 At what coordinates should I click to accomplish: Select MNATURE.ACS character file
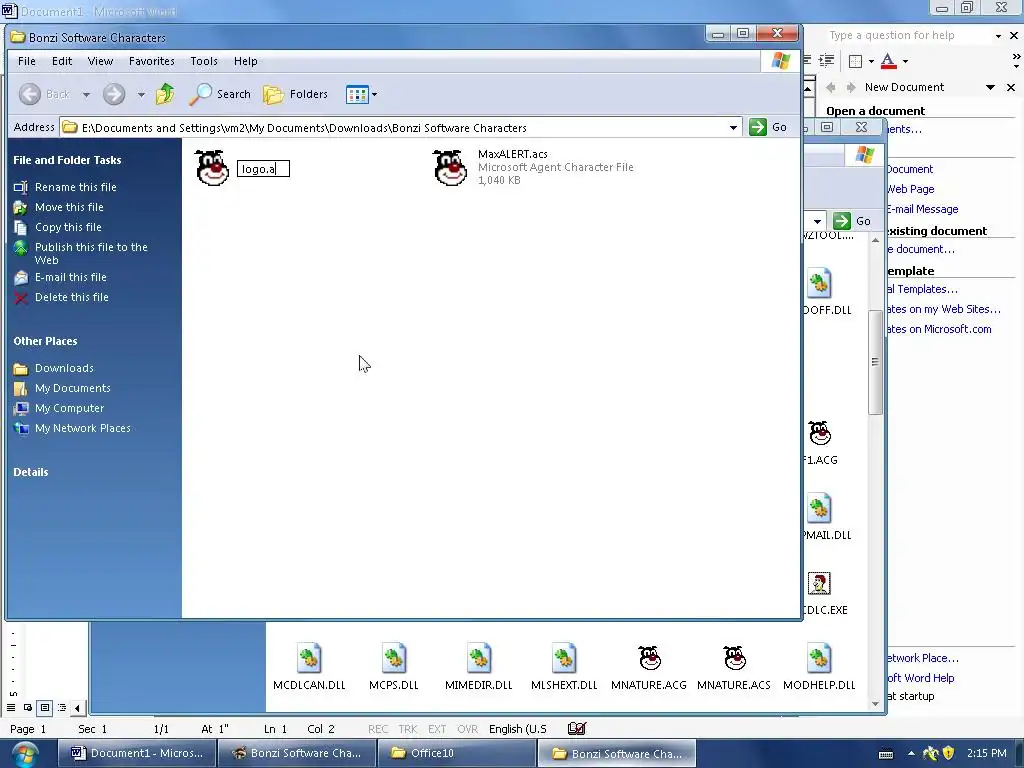coord(734,667)
